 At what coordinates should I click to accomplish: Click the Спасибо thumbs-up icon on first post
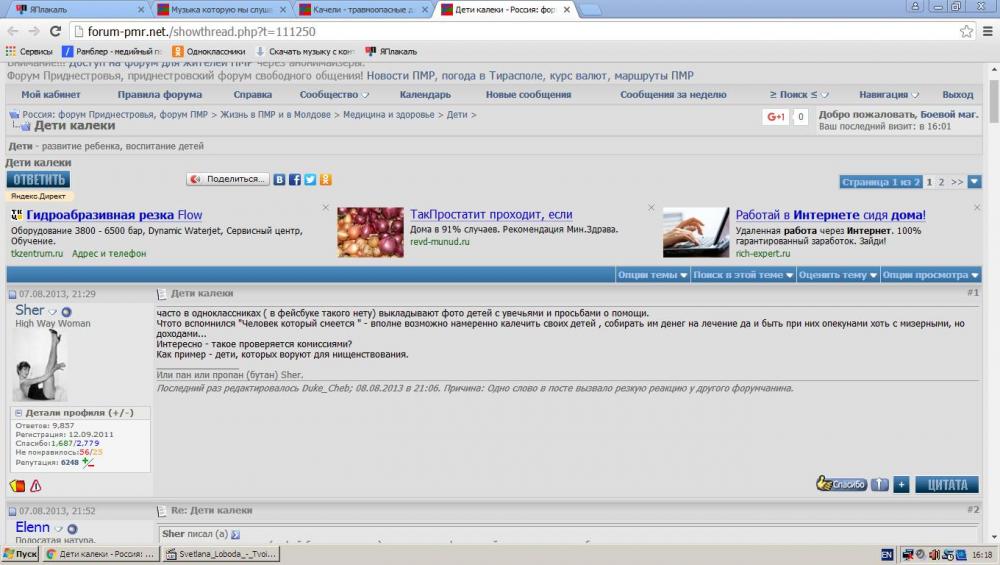click(841, 484)
